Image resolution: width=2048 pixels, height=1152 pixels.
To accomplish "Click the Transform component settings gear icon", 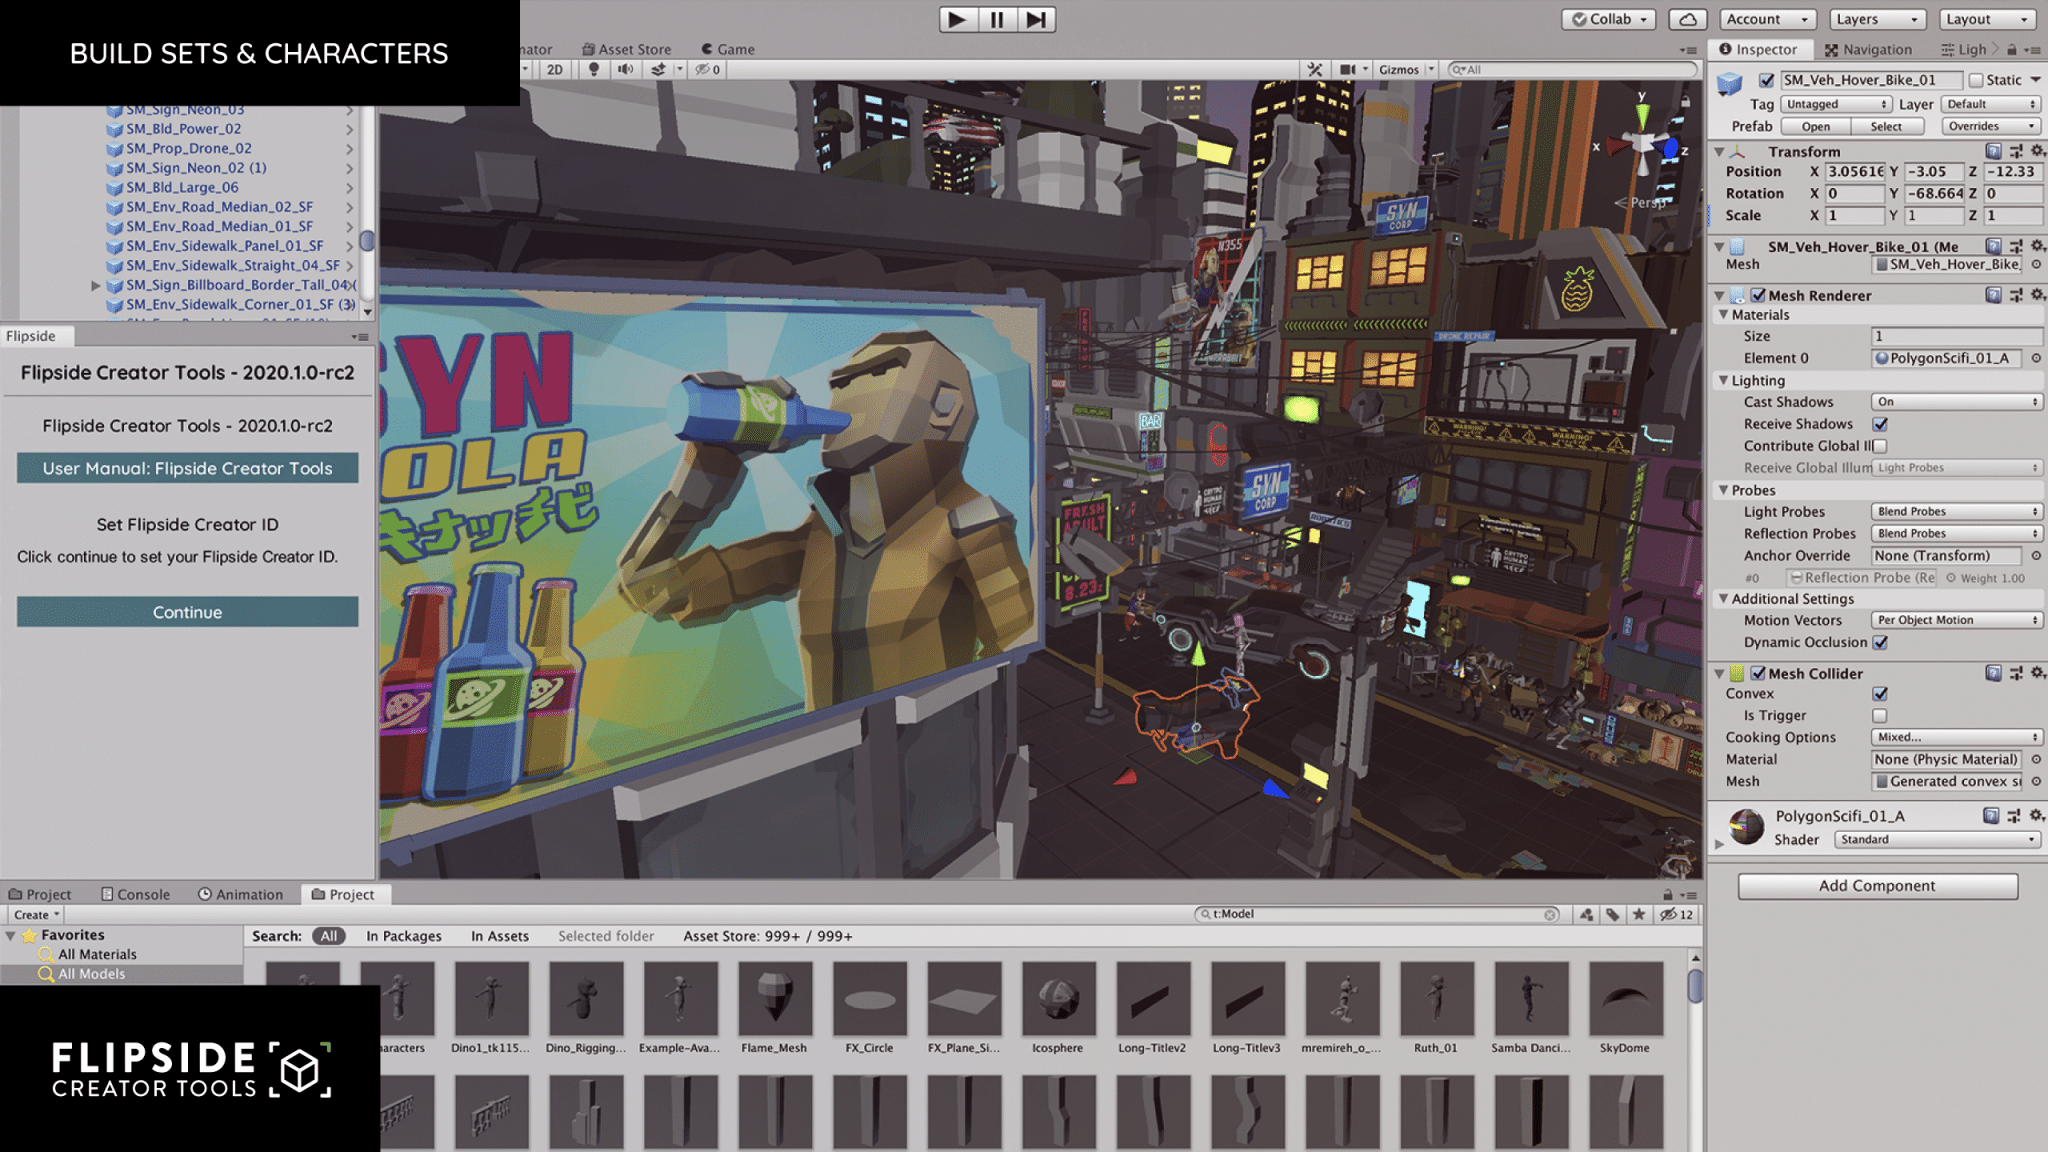I will 2036,151.
